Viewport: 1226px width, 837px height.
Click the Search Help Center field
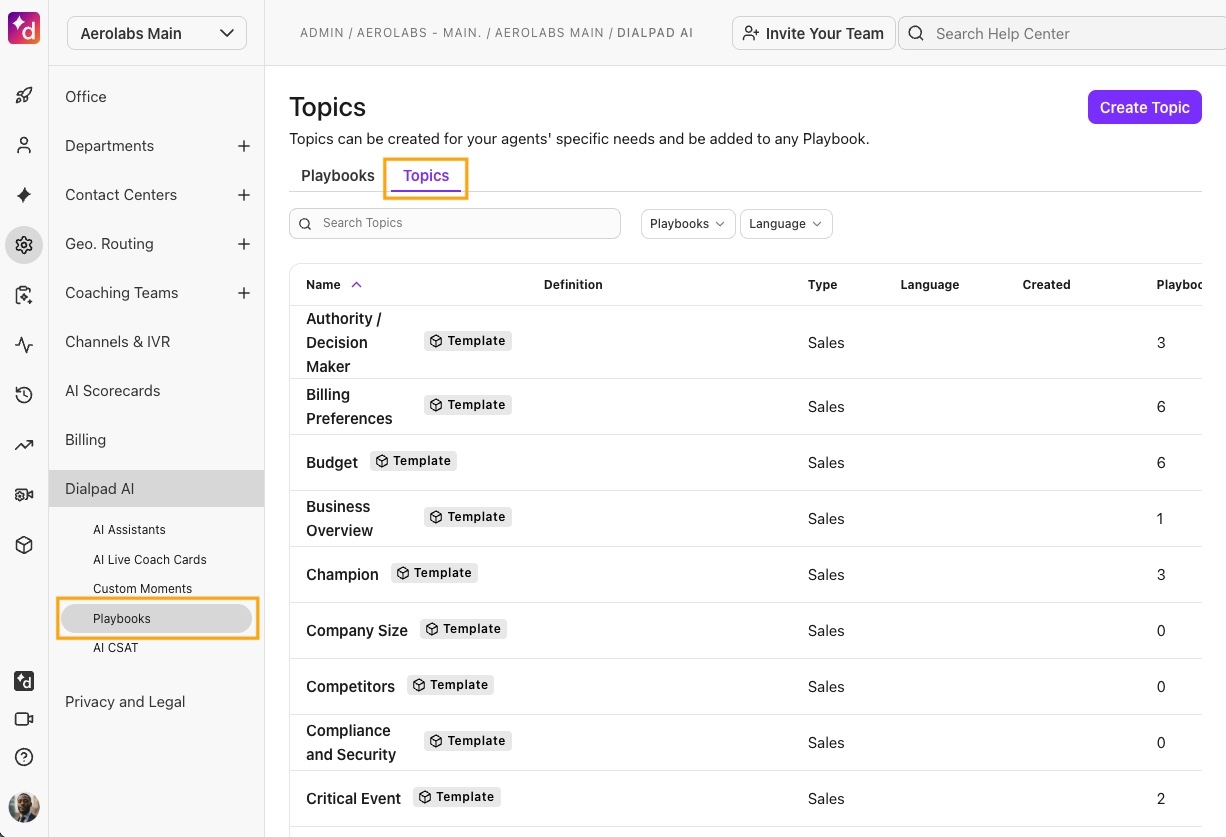1062,33
